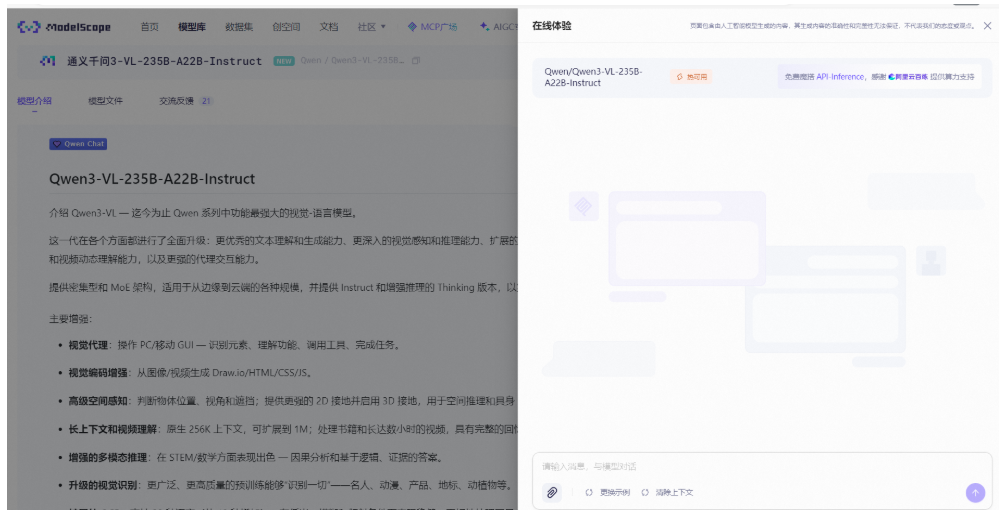Click the Qwen/Qwen3-VL-235B-A22B-Instruct model name
Image resolution: width=1000 pixels, height=510 pixels.
point(593,77)
